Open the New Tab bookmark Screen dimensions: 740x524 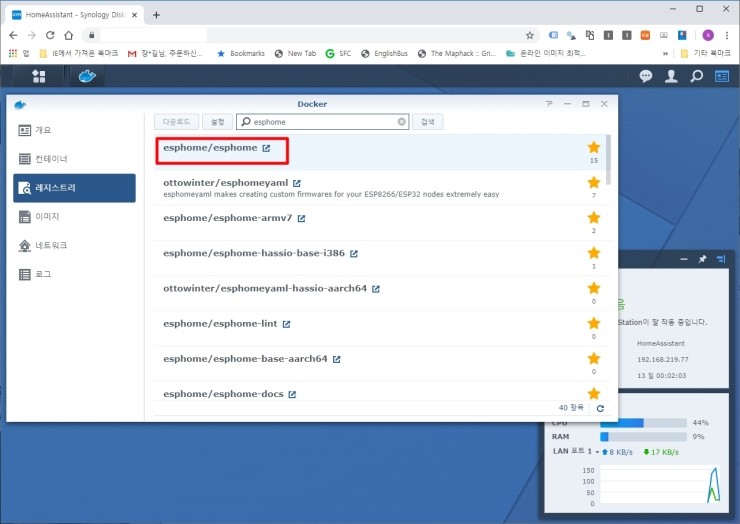click(x=295, y=54)
